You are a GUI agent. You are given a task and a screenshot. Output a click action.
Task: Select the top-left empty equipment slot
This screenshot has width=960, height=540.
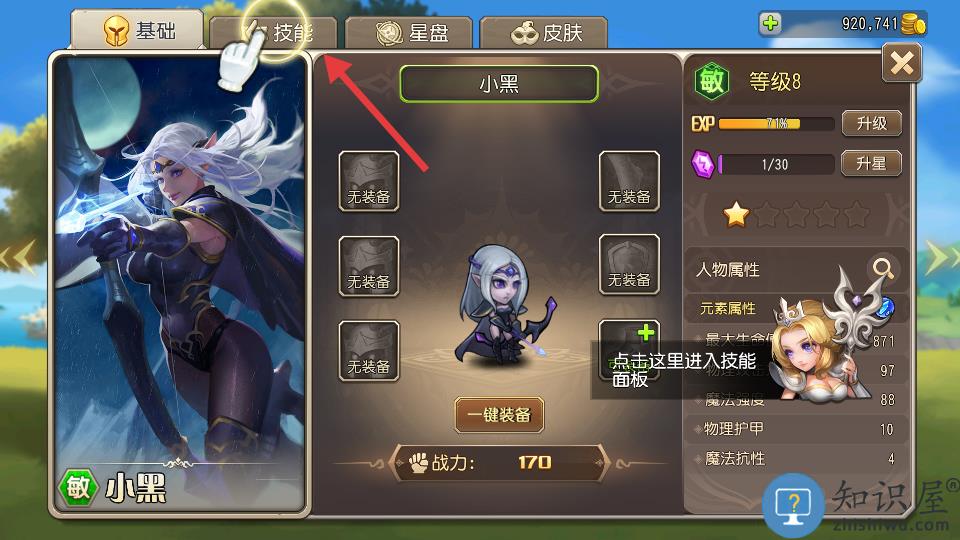(x=369, y=181)
